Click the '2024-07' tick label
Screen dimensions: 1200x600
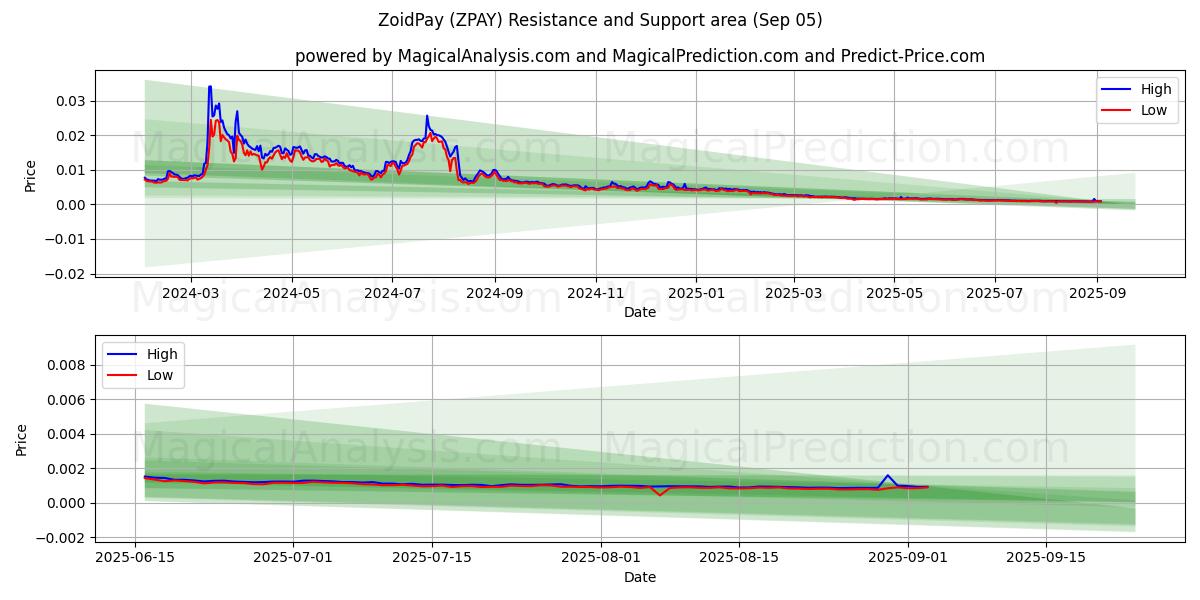(x=391, y=294)
